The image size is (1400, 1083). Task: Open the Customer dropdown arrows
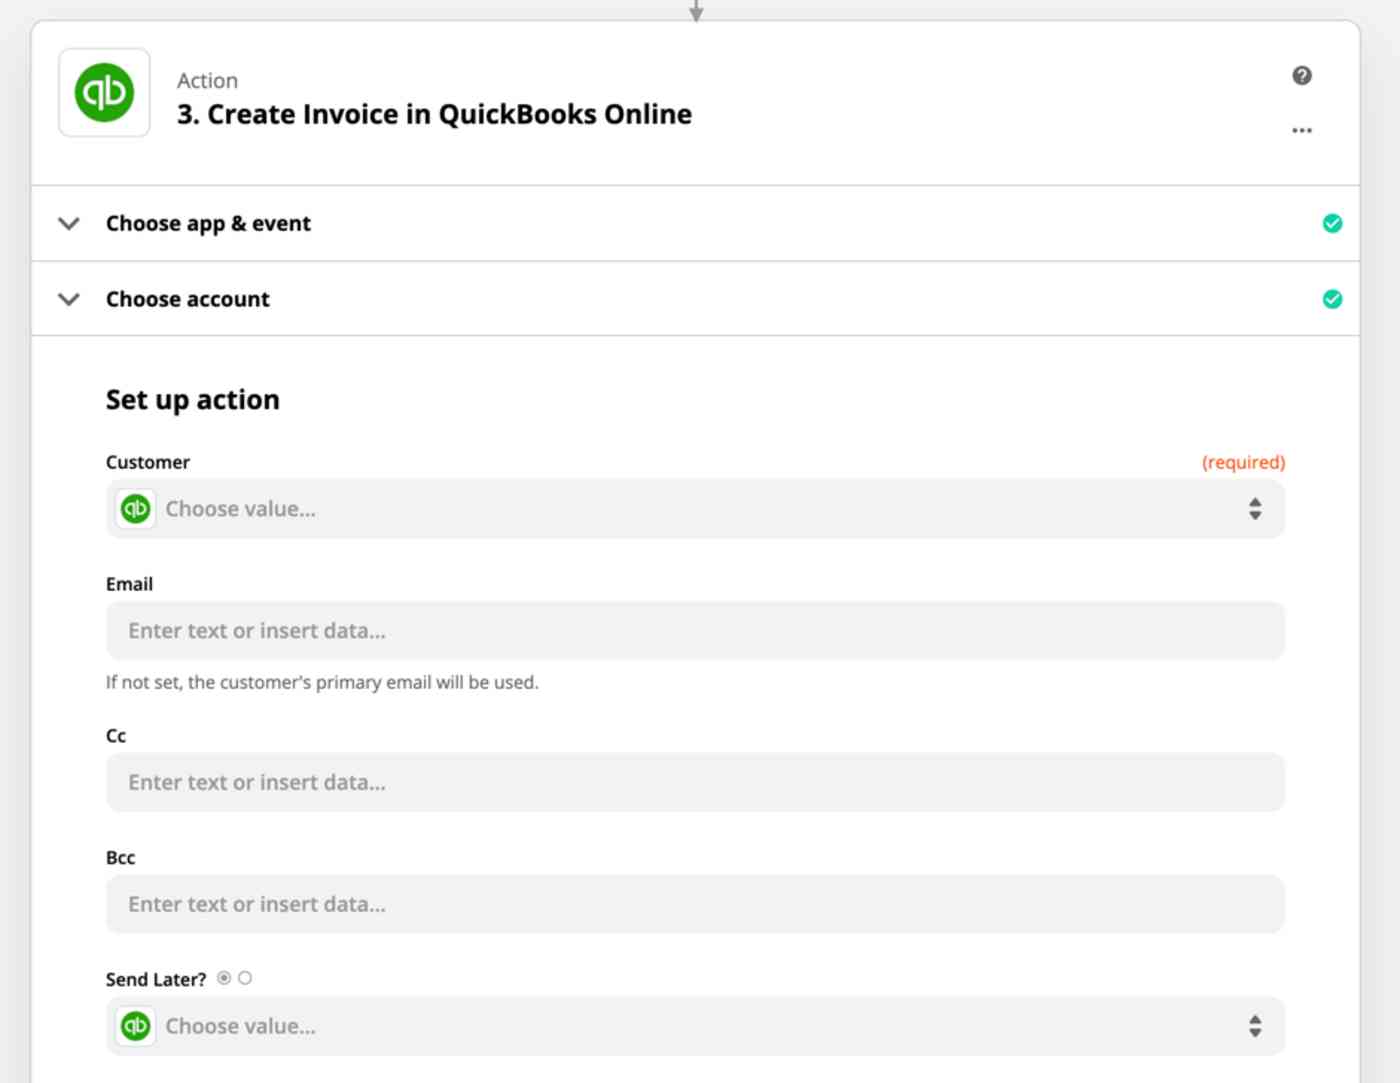[x=1255, y=509]
